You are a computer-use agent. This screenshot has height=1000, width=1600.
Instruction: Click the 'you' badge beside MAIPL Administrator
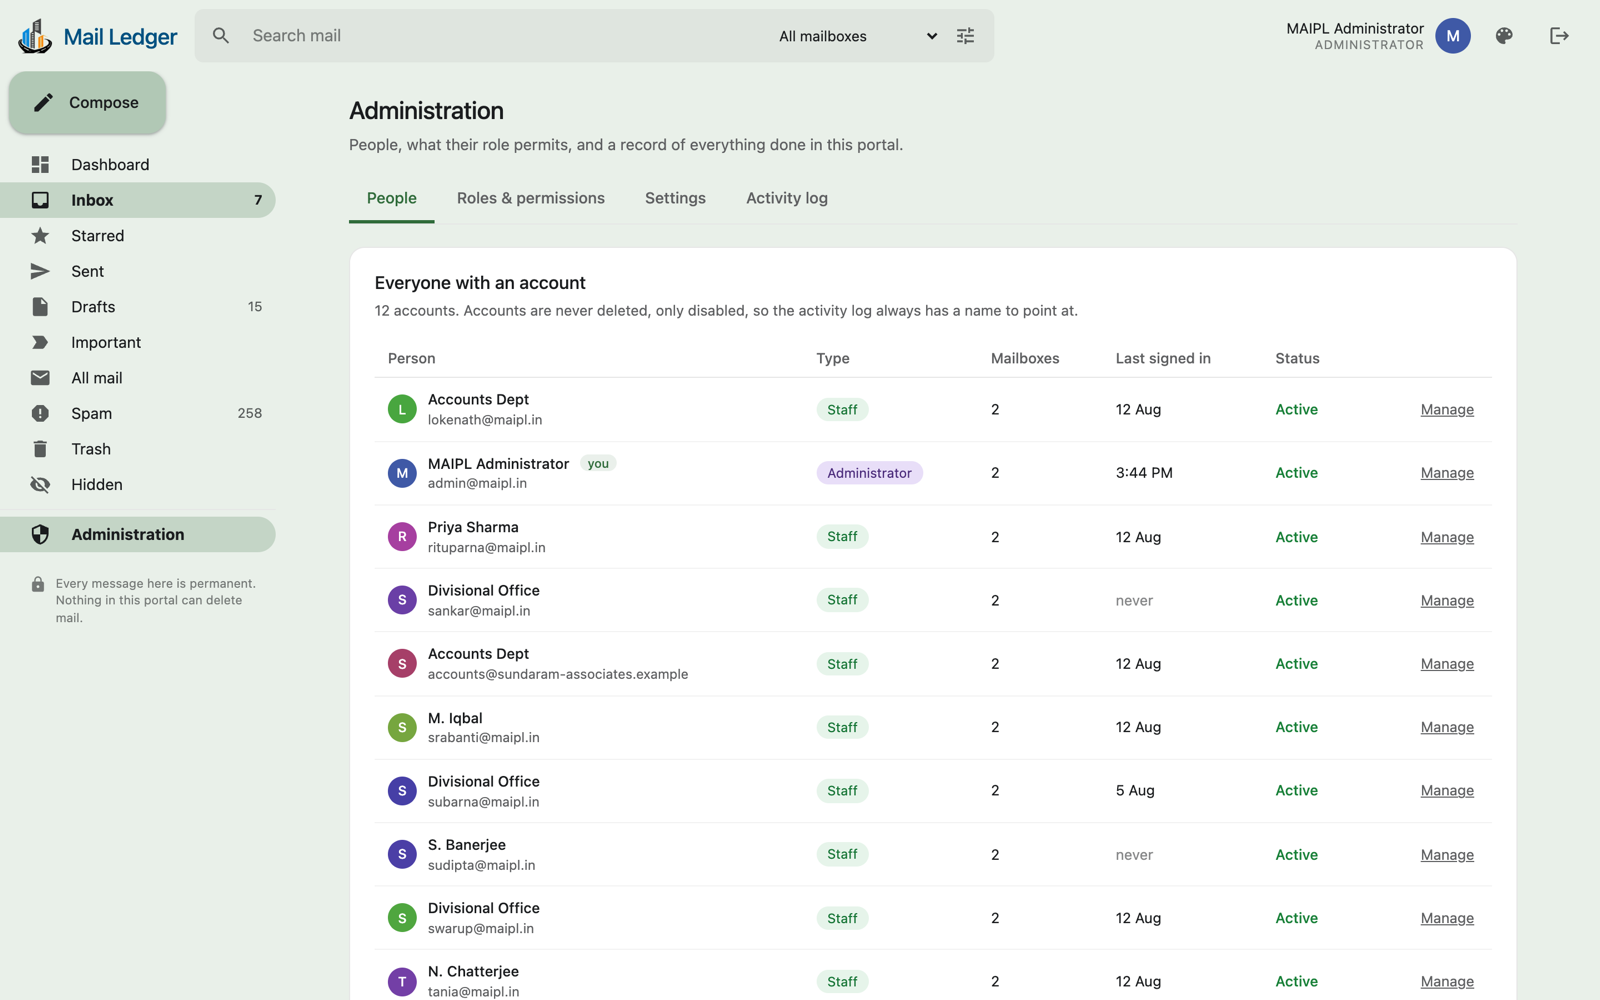coord(598,464)
